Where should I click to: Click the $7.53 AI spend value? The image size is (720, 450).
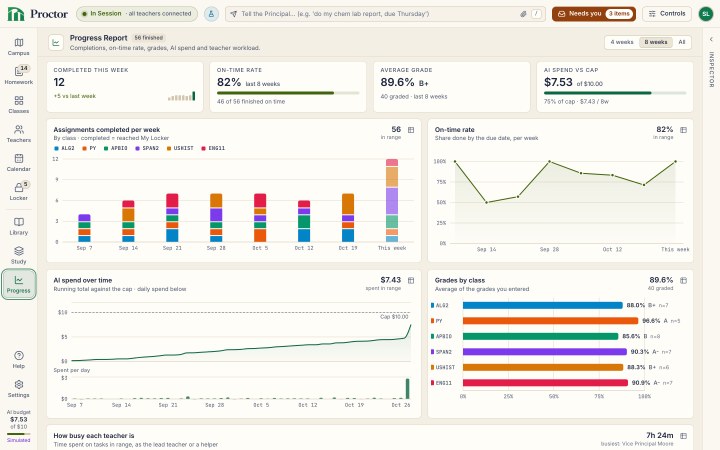(558, 82)
